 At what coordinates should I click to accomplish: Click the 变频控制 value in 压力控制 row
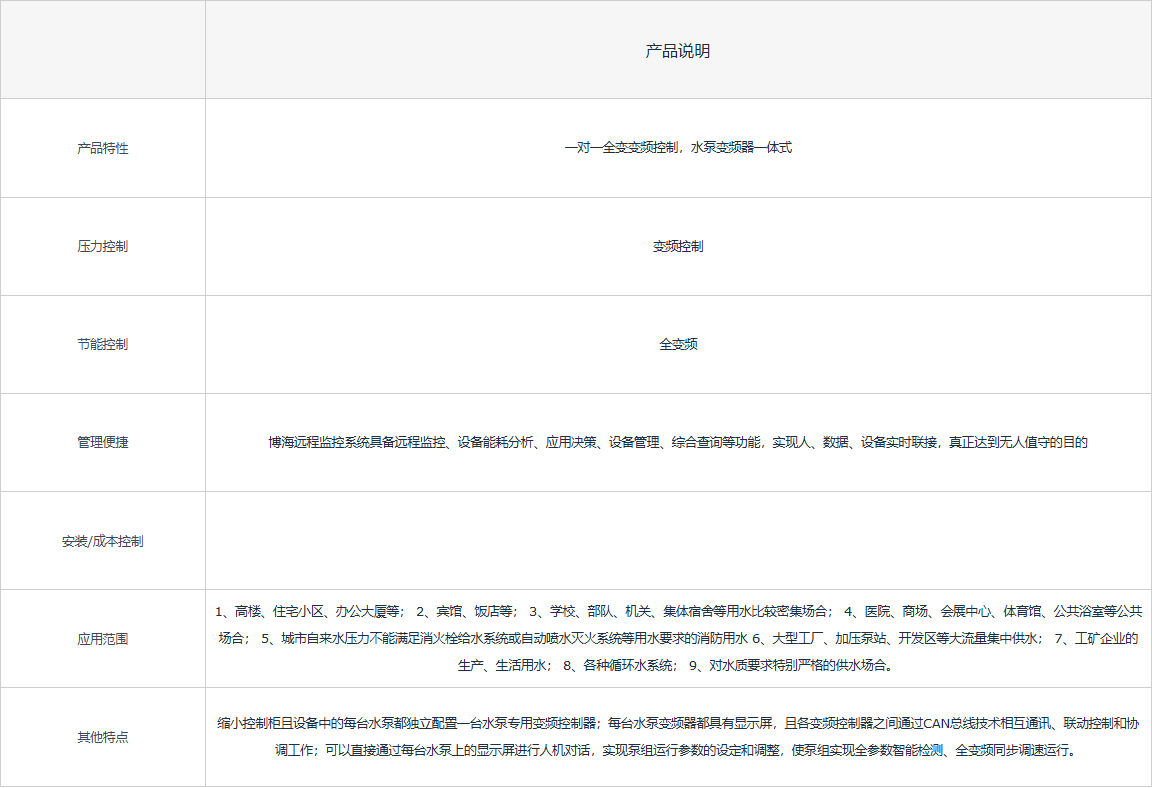point(678,246)
